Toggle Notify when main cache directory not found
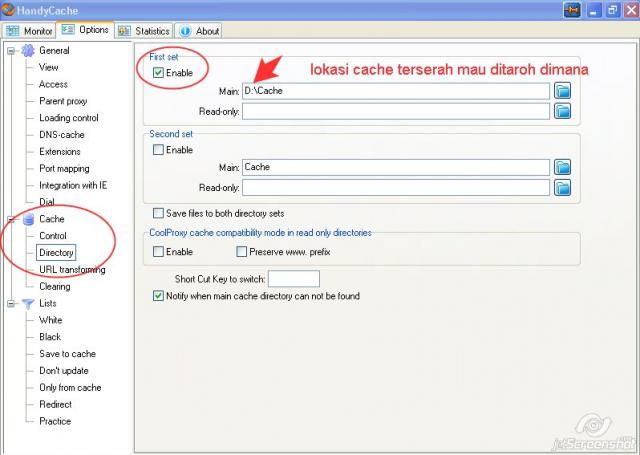640x455 pixels. point(158,296)
